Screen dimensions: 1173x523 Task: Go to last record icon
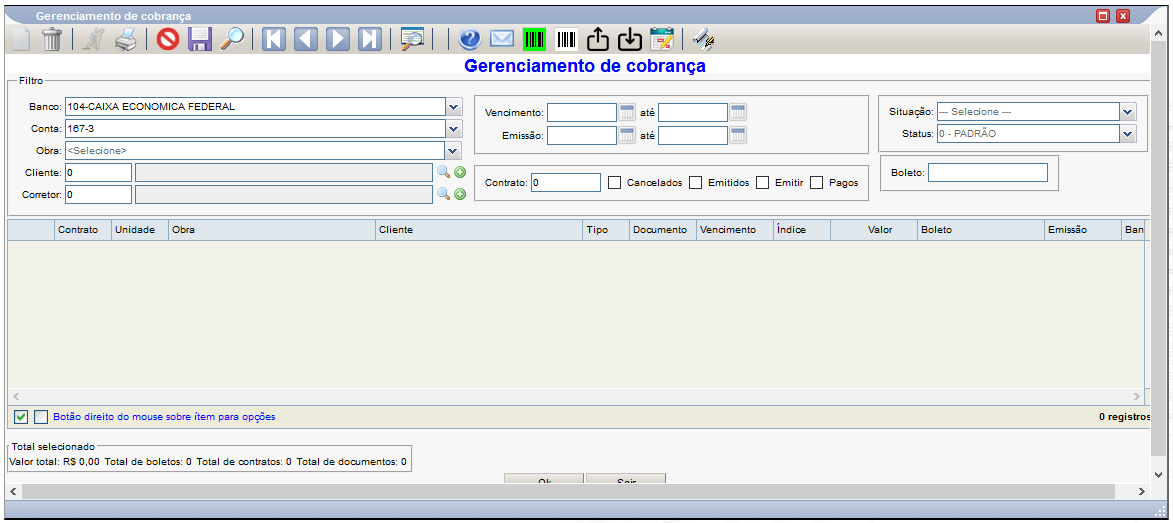[x=370, y=39]
